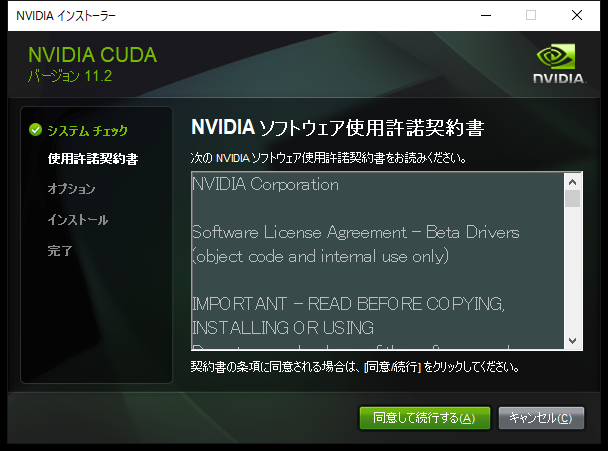Click the バージョン 11.2 version label

[x=70, y=76]
